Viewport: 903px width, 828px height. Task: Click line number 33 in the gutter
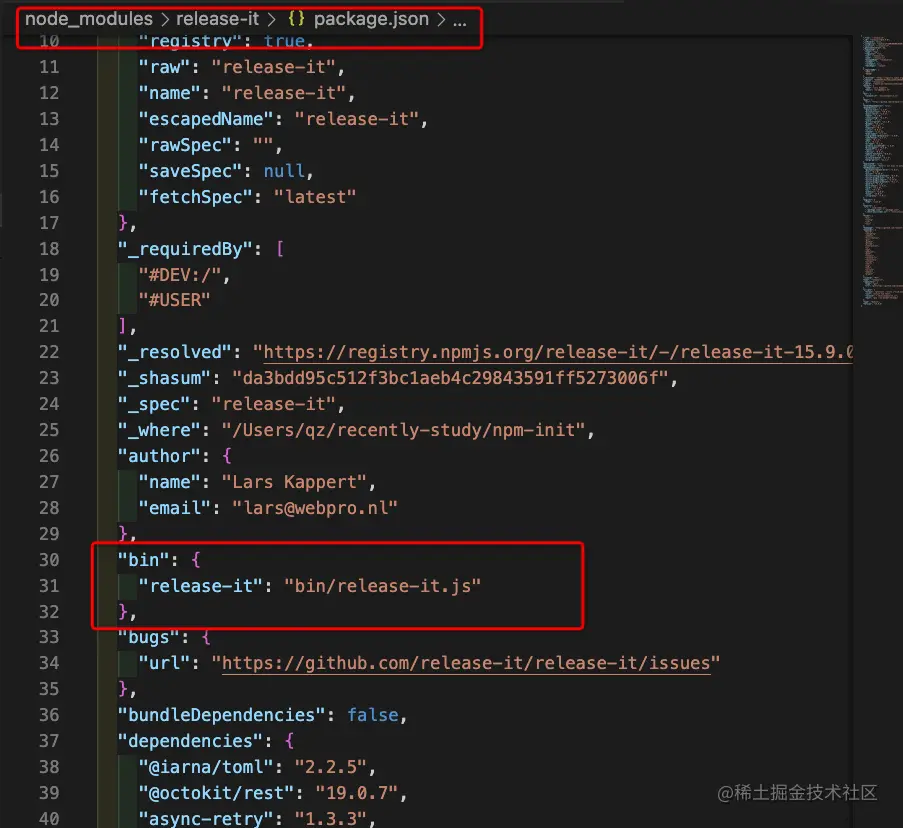tap(49, 637)
